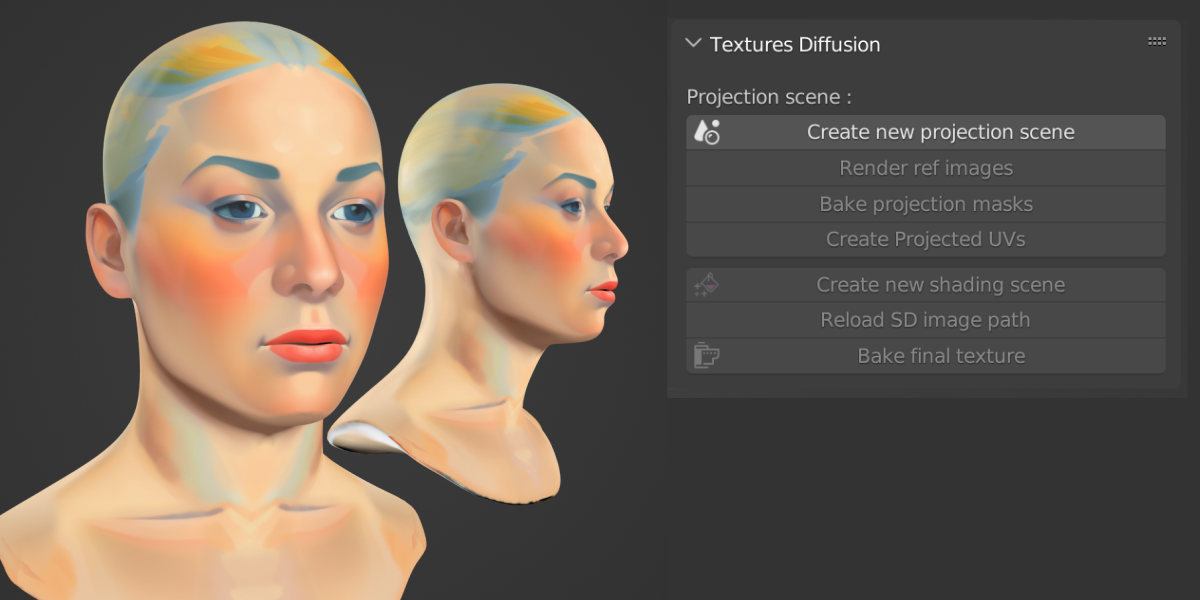Click the sparkle paint icon near Create new shading scene
Image resolution: width=1200 pixels, height=600 pixels.
point(707,284)
